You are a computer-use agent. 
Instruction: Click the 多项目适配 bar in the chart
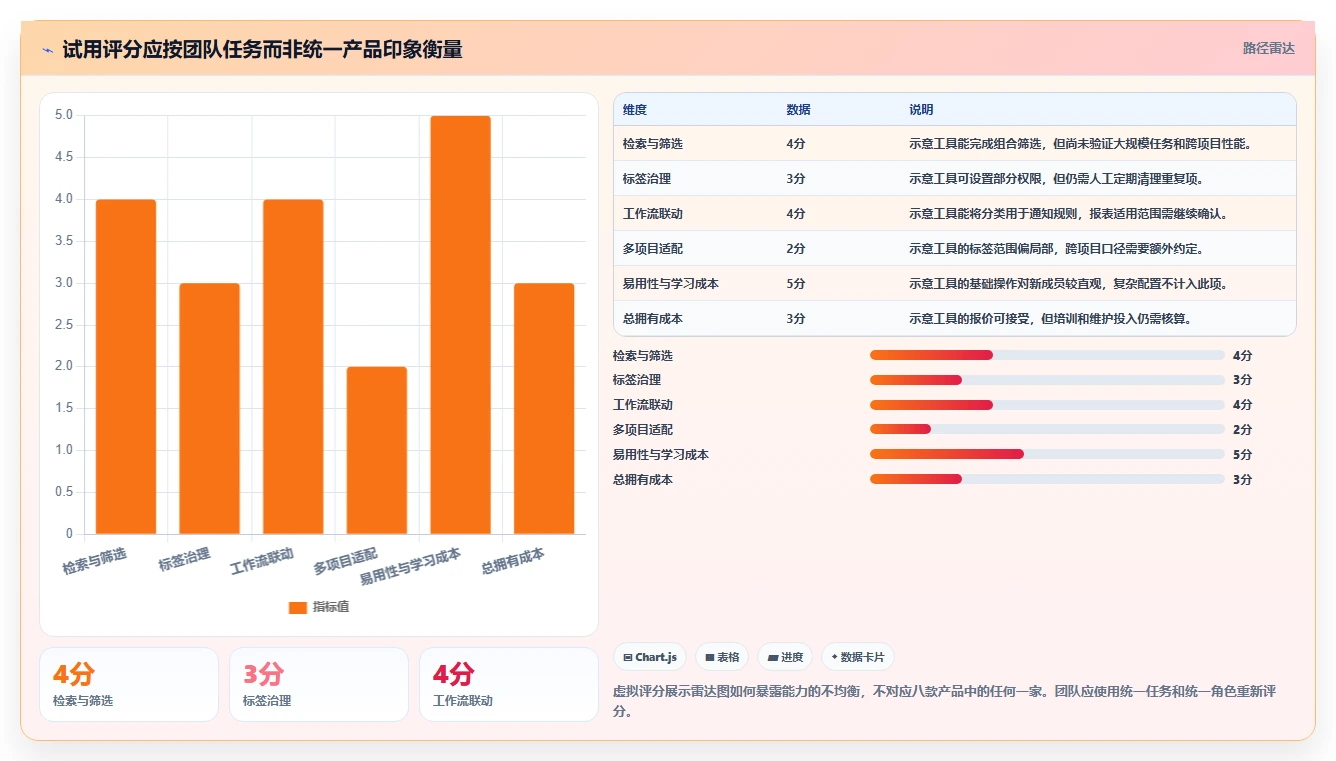pos(377,450)
